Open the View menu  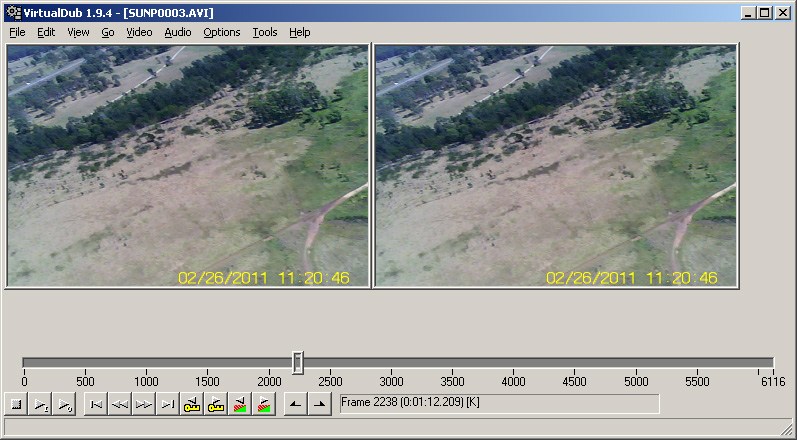pos(78,33)
